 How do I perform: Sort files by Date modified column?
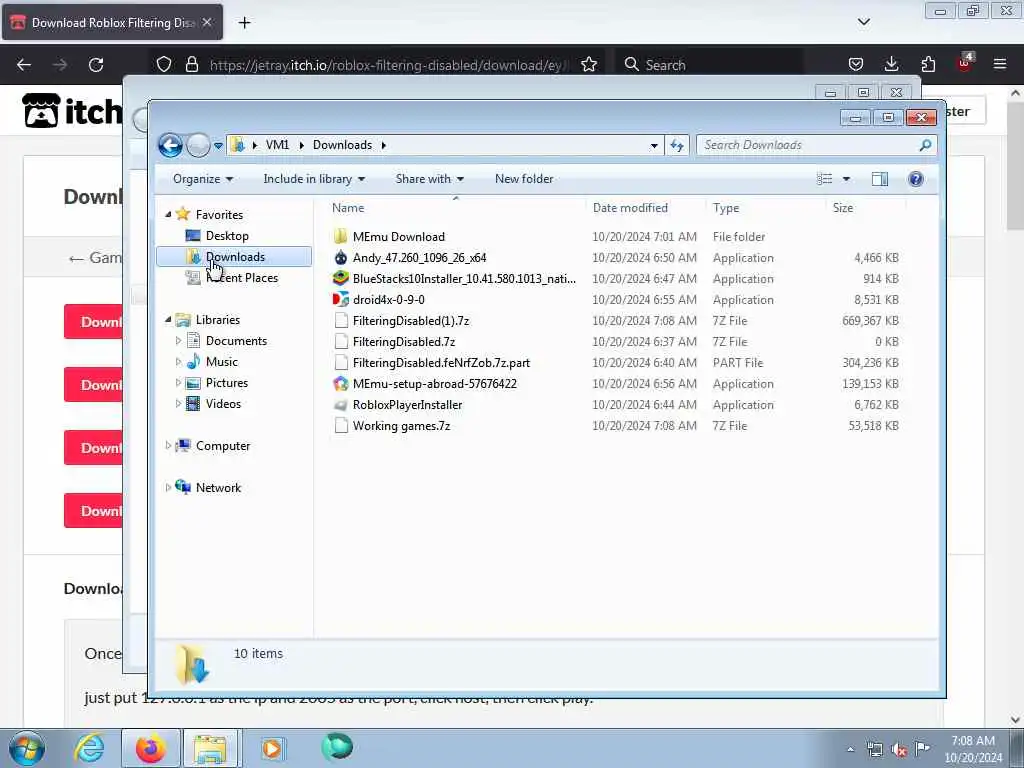(x=630, y=208)
